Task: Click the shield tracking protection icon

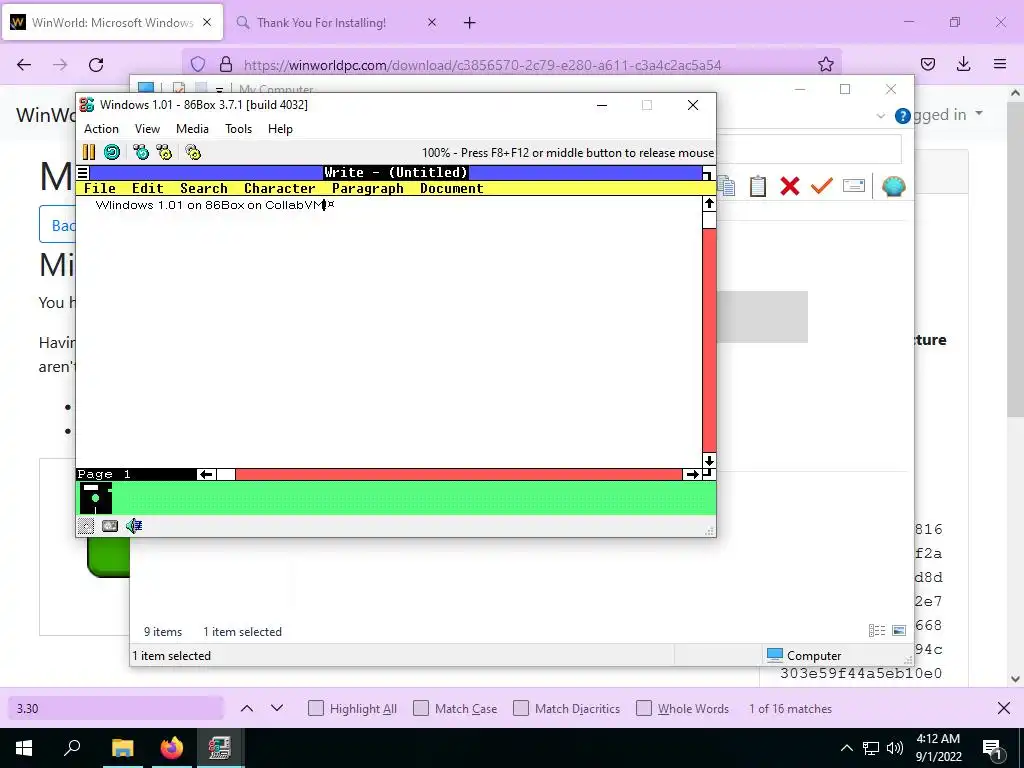Action: click(x=198, y=64)
